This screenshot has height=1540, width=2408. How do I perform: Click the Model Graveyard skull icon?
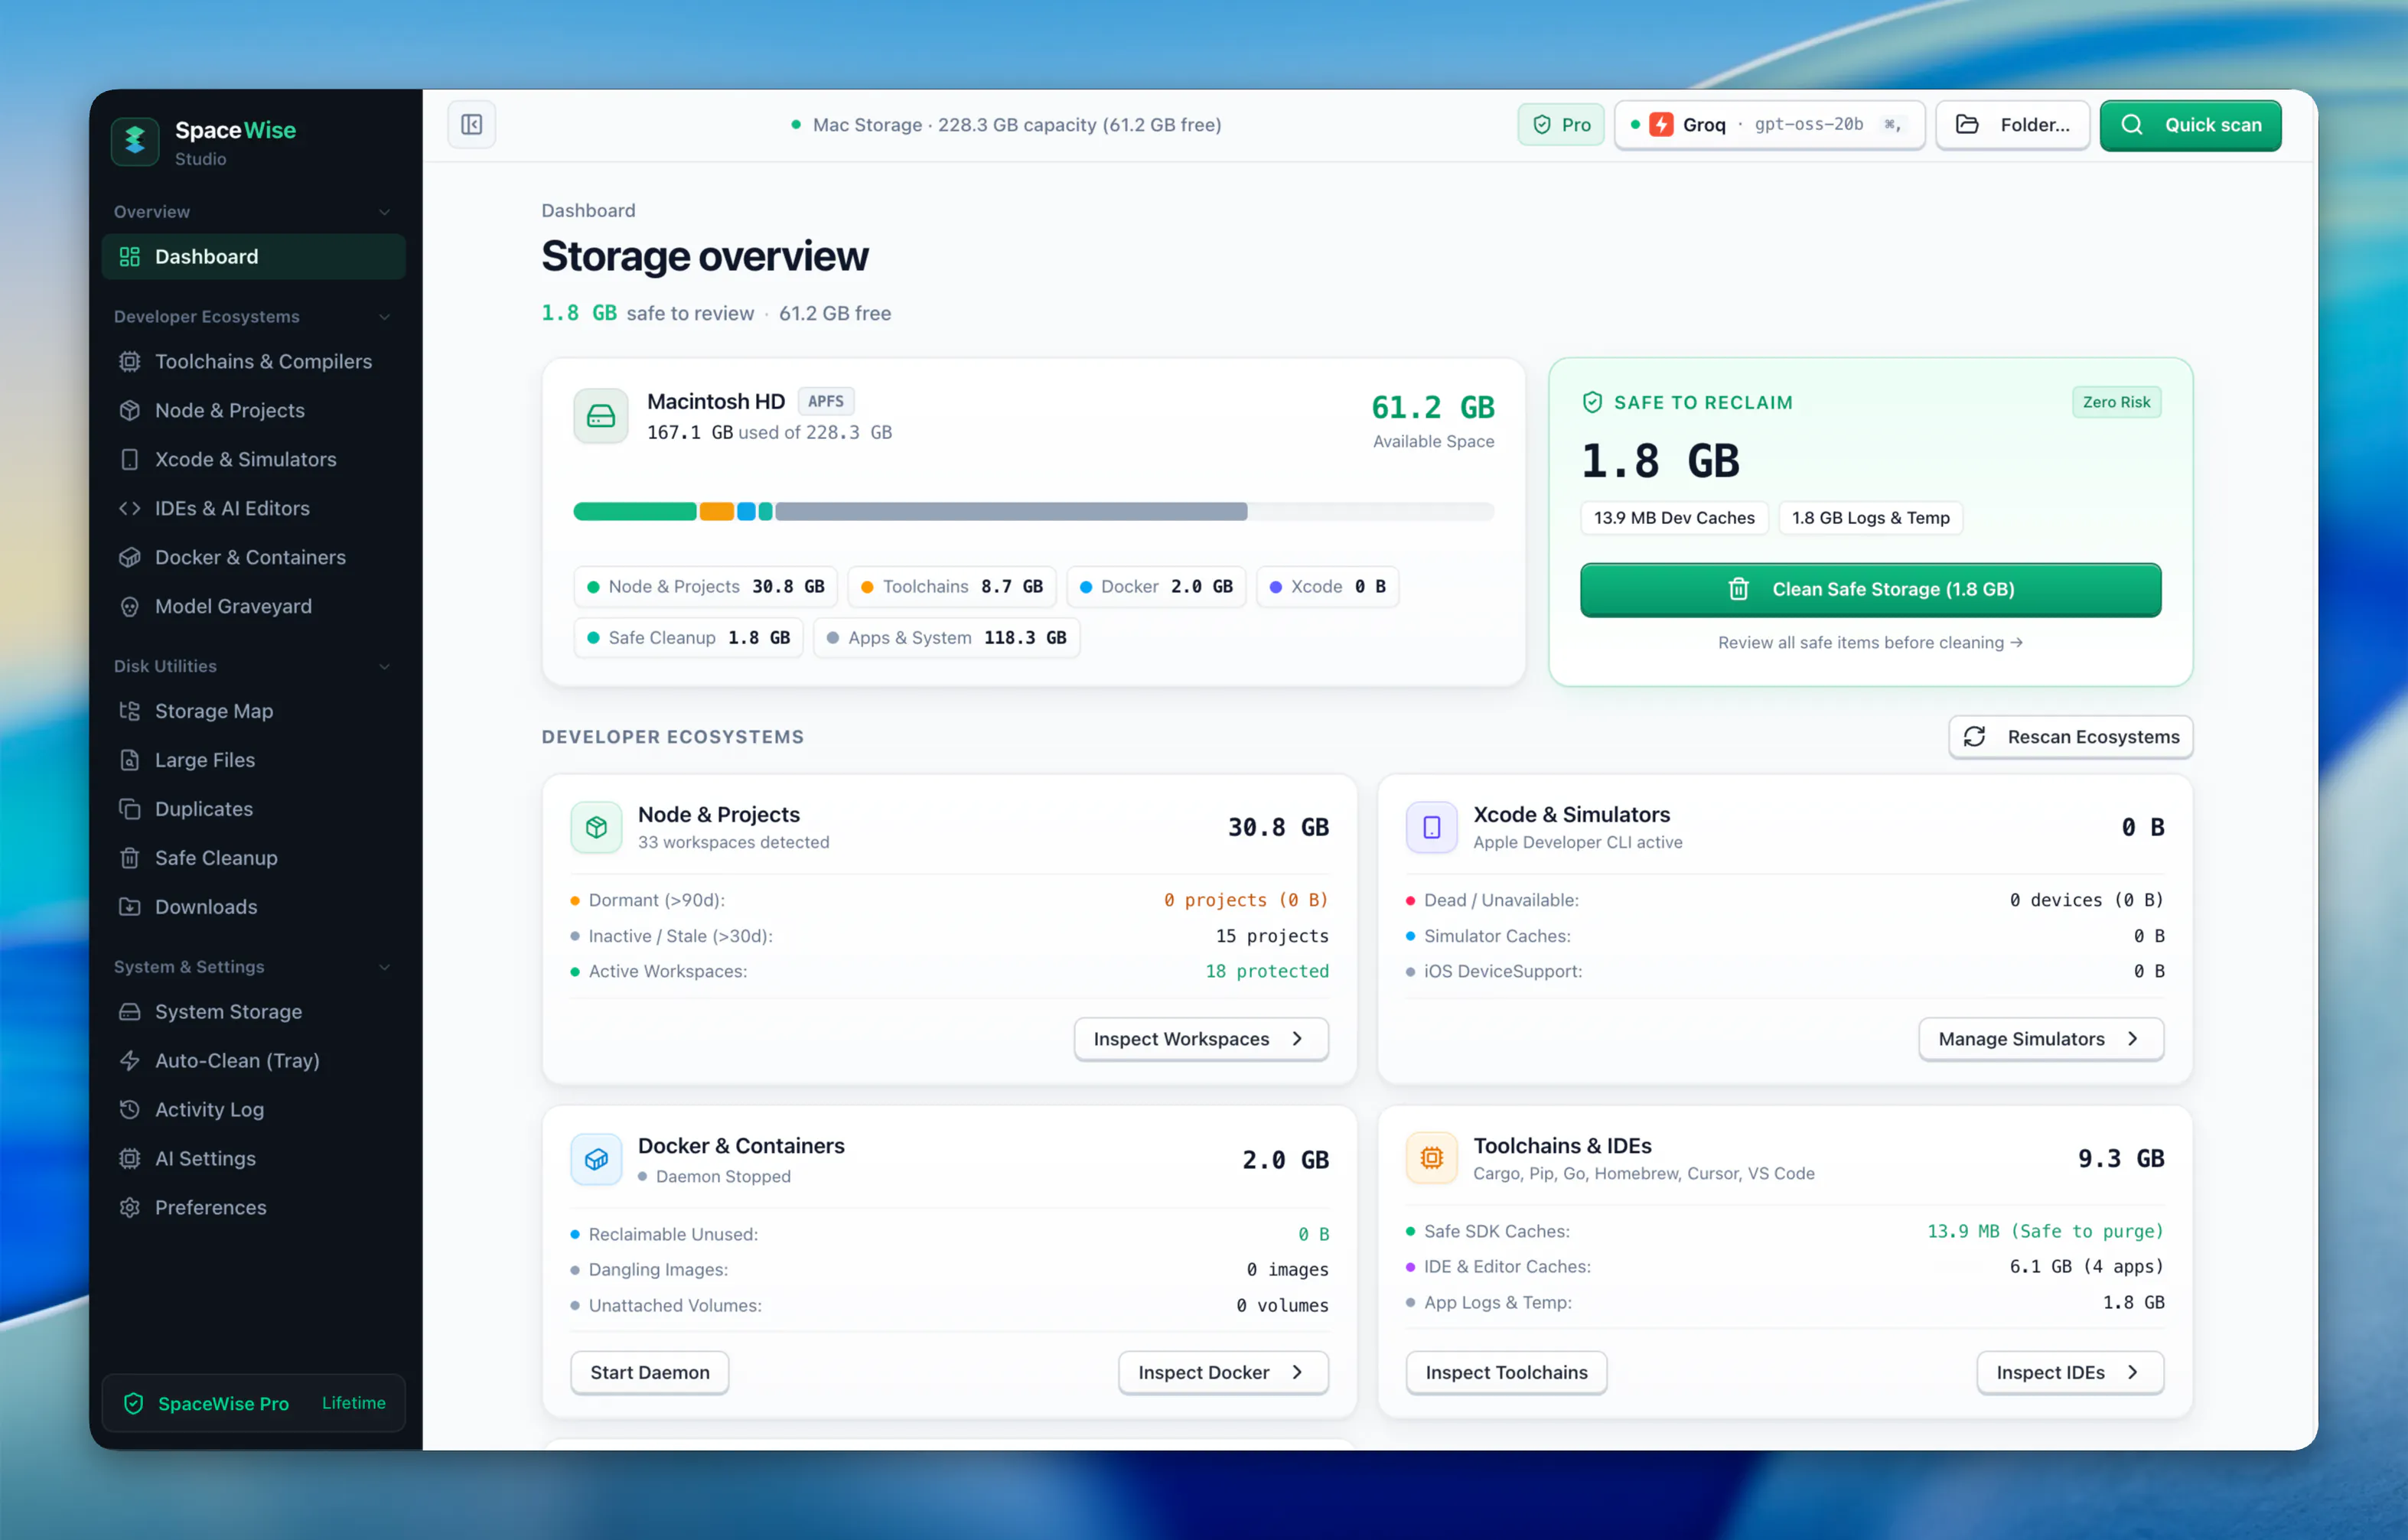click(x=129, y=606)
